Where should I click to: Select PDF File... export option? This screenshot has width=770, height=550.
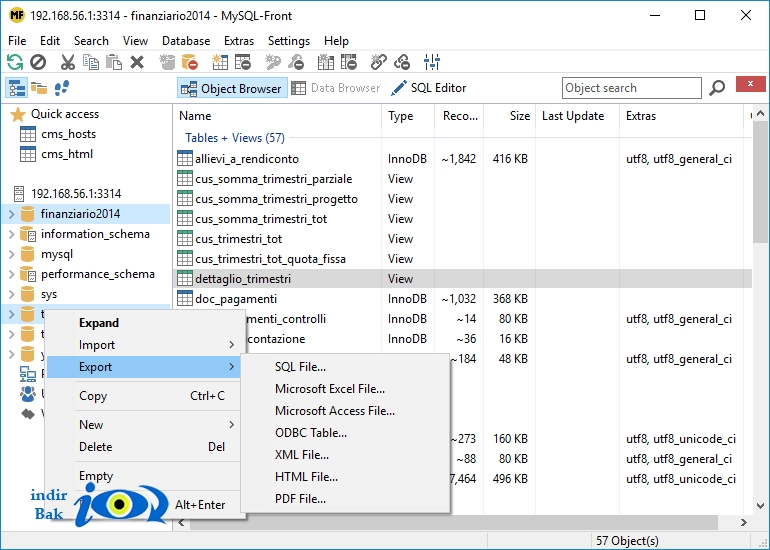[x=345, y=499]
